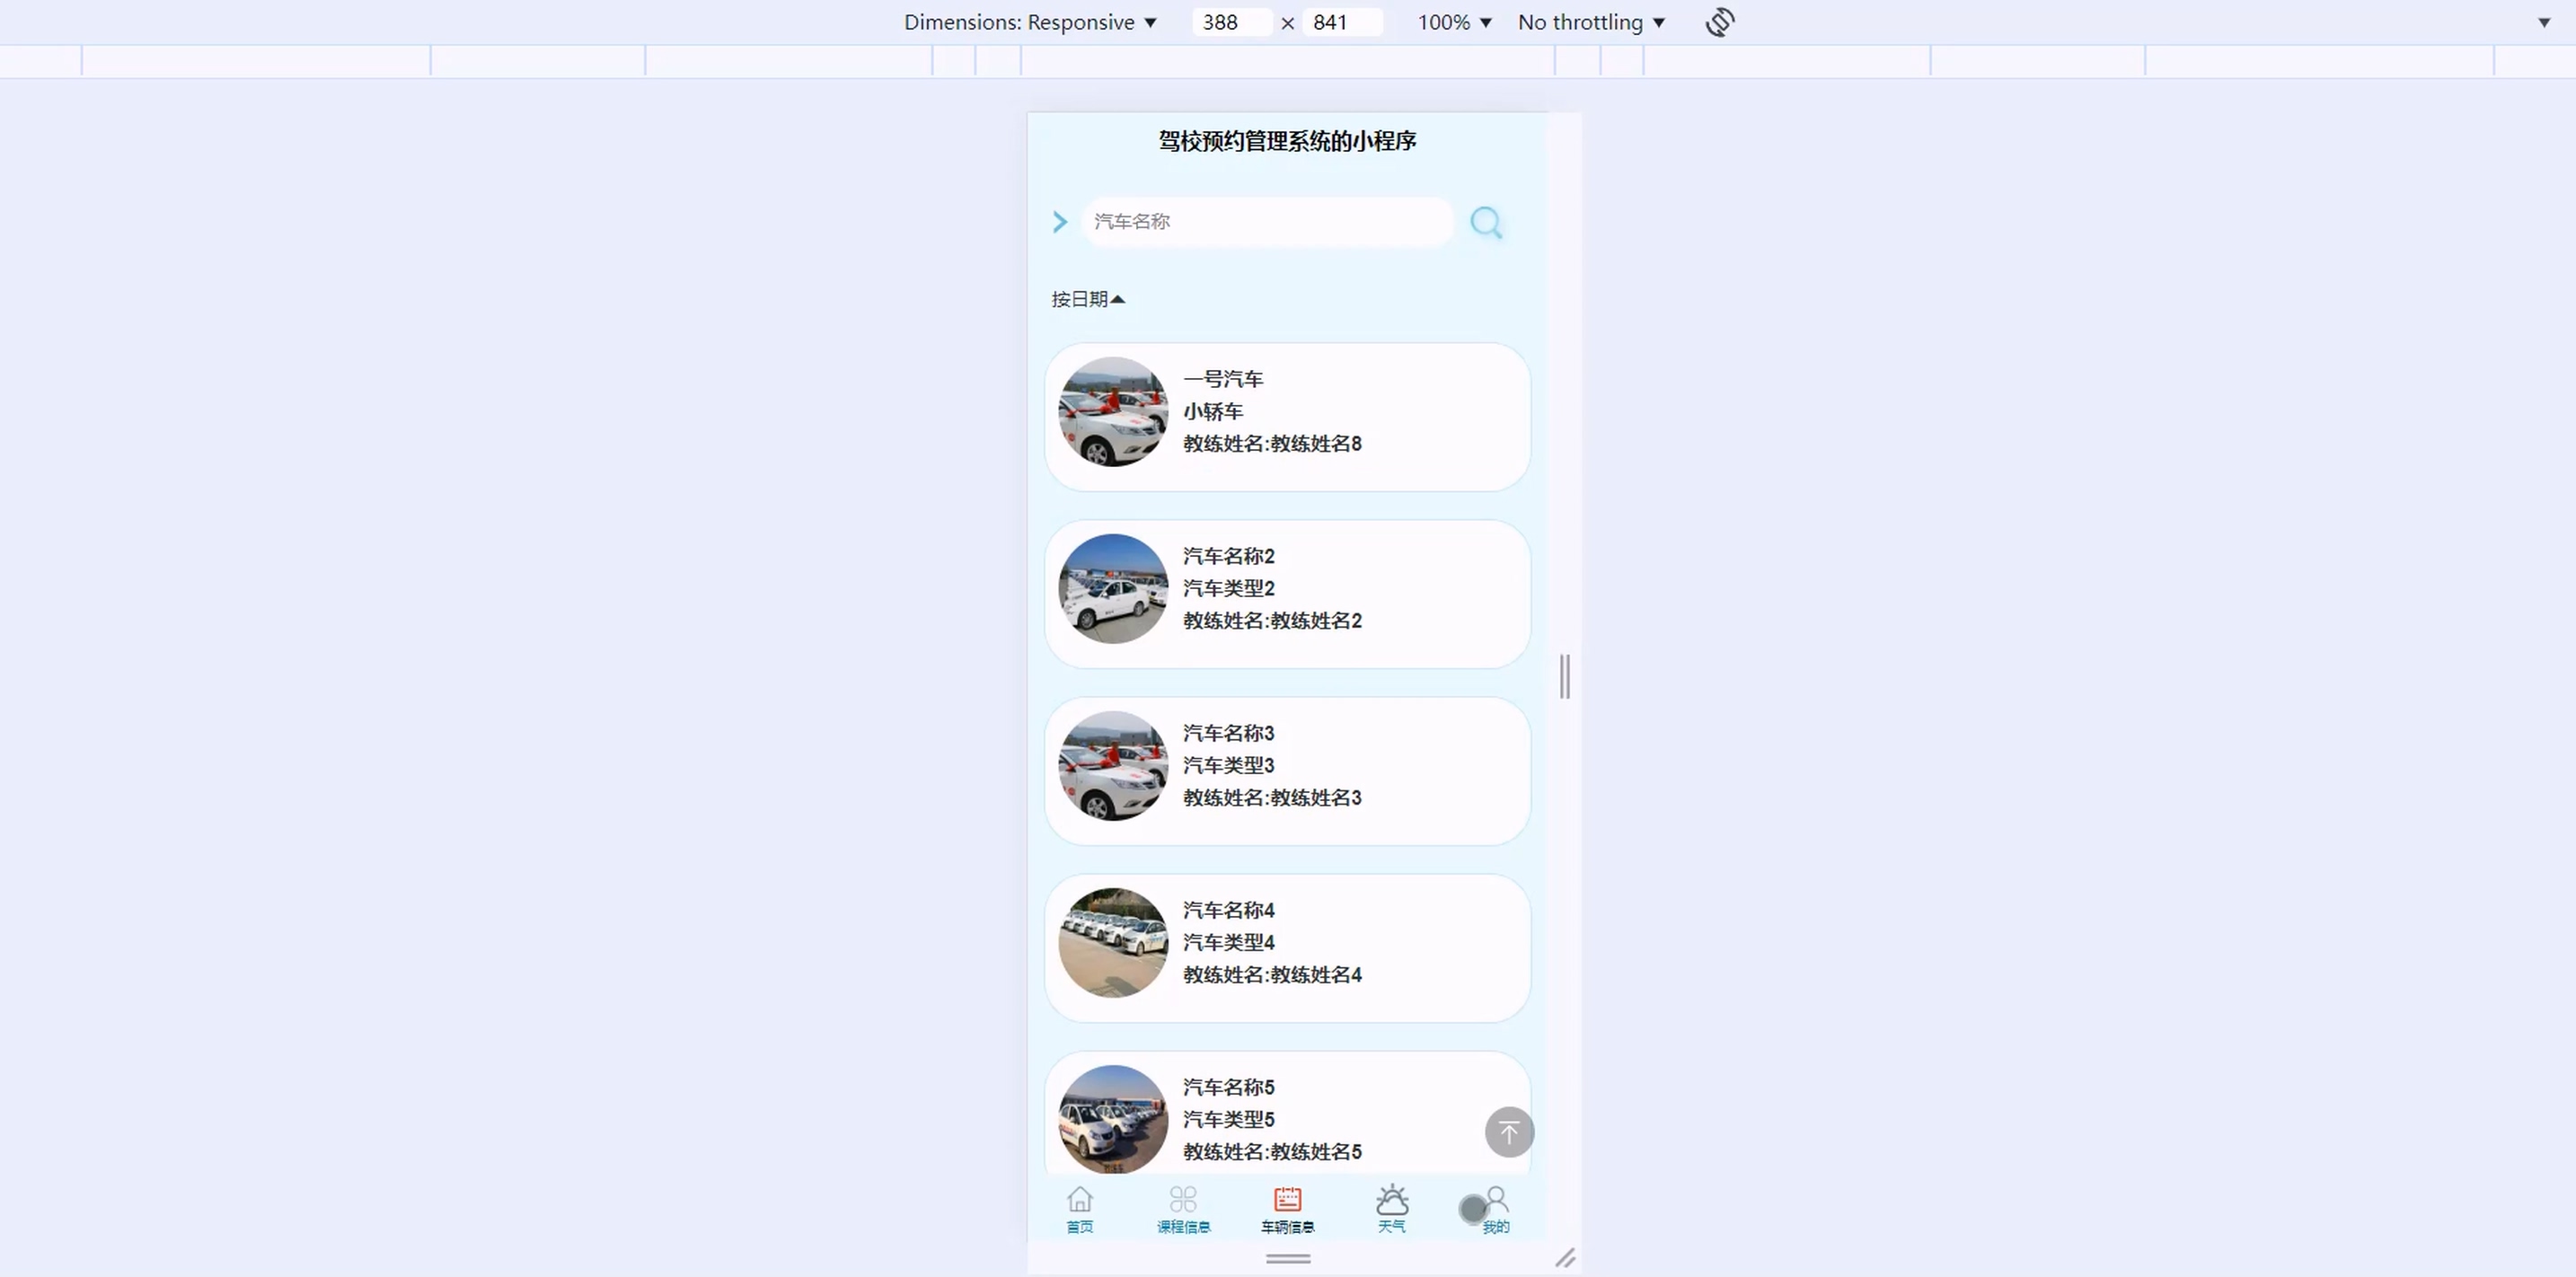Toggle the 按日期 date sort order
The image size is (2576, 1277).
pos(1088,299)
